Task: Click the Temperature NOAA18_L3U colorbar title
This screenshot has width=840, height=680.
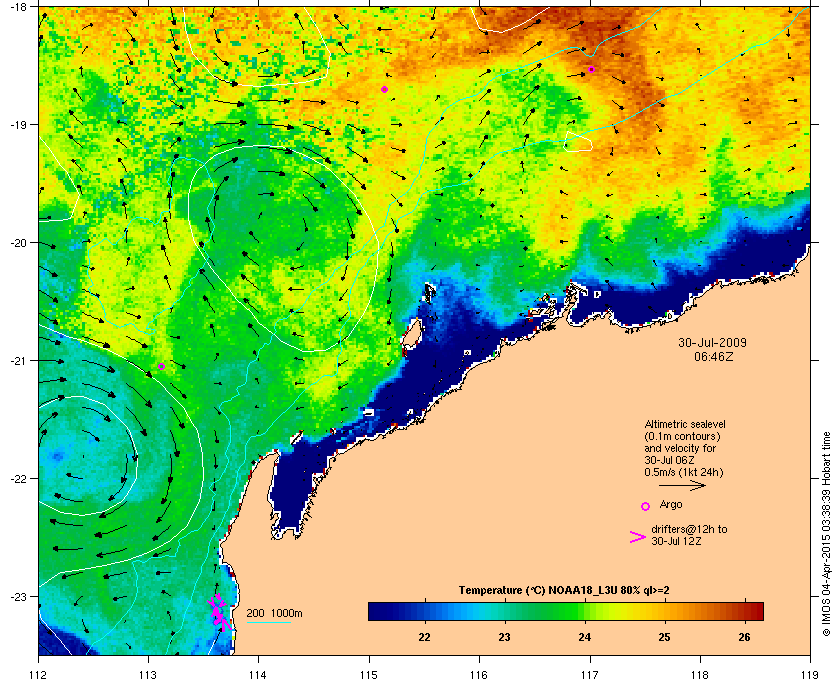Action: coord(564,591)
